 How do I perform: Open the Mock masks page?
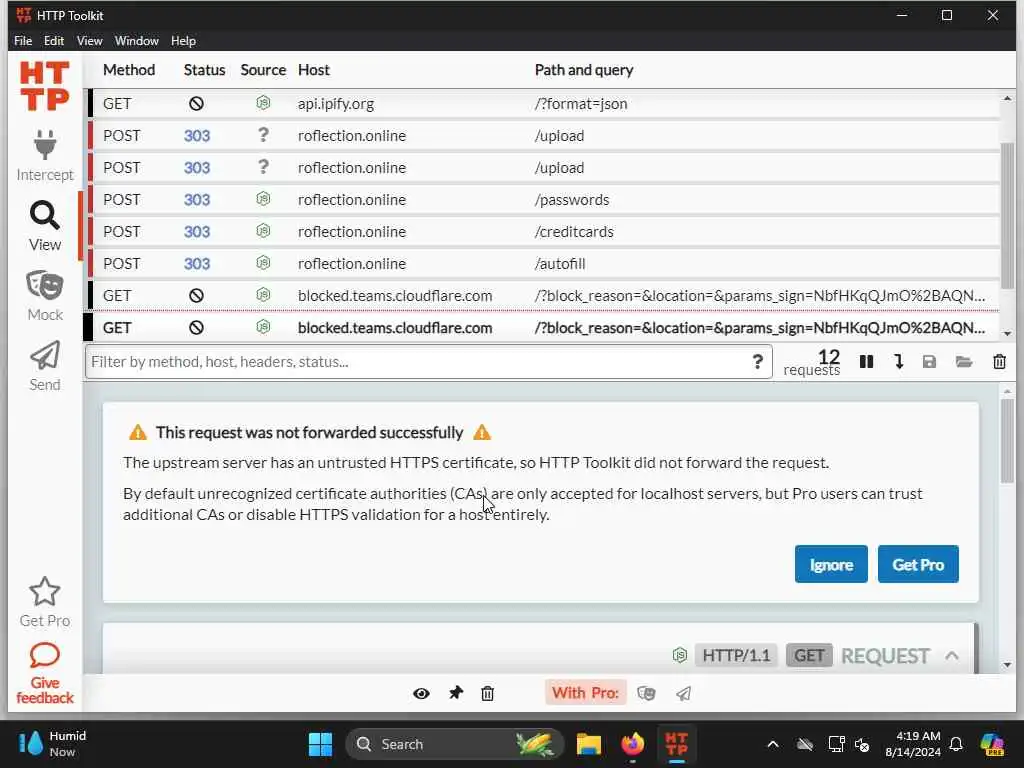click(44, 296)
